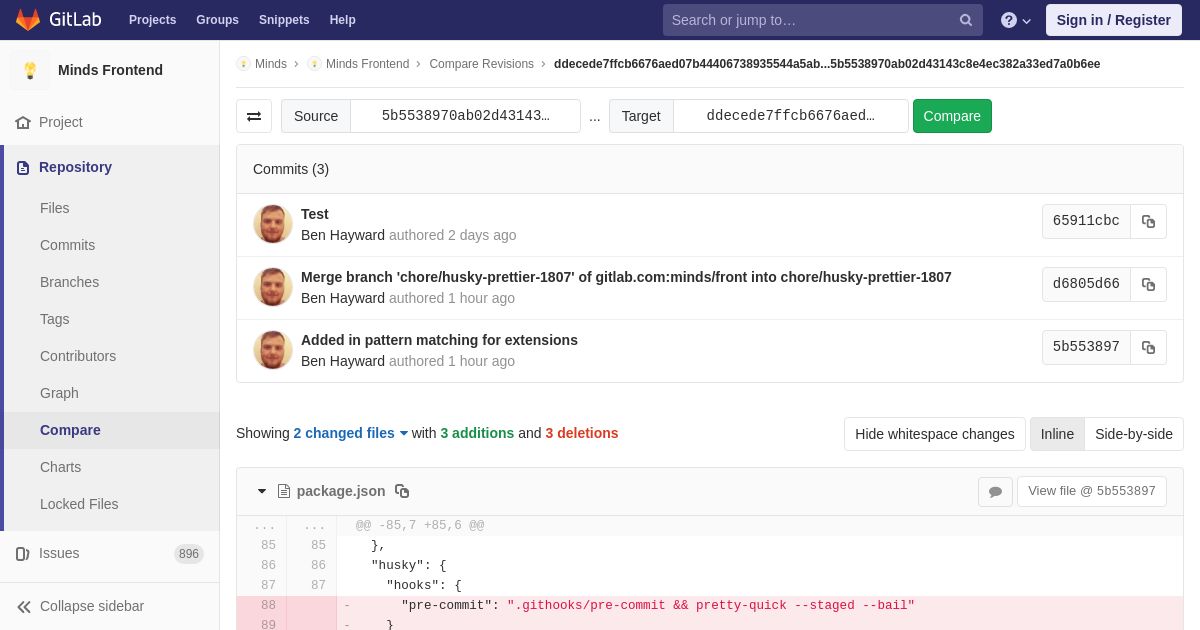Click the Repository icon in sidebar
Viewport: 1200px width, 630px height.
[x=23, y=168]
